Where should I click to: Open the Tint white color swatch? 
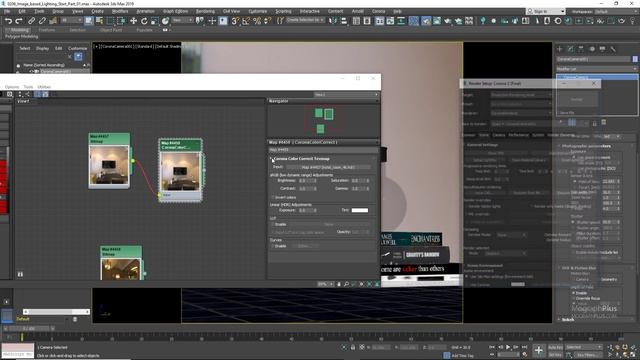point(360,210)
